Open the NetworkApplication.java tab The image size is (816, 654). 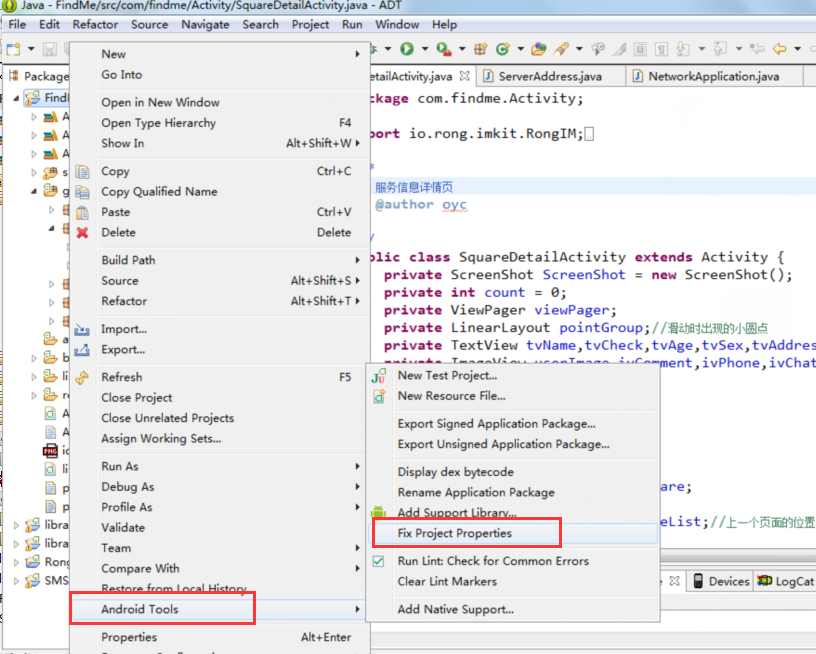click(x=713, y=76)
